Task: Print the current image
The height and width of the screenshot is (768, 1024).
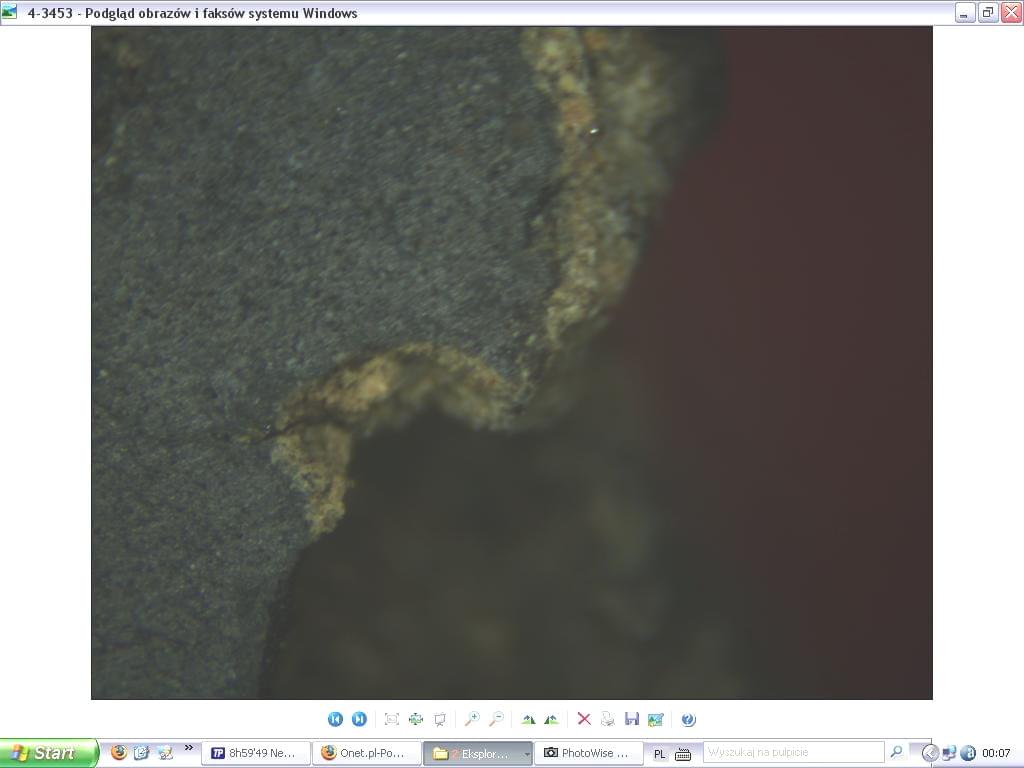Action: coord(608,719)
